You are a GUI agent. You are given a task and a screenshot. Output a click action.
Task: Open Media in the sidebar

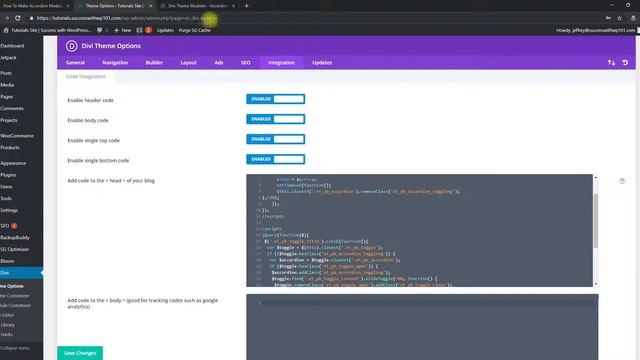pyautogui.click(x=7, y=85)
